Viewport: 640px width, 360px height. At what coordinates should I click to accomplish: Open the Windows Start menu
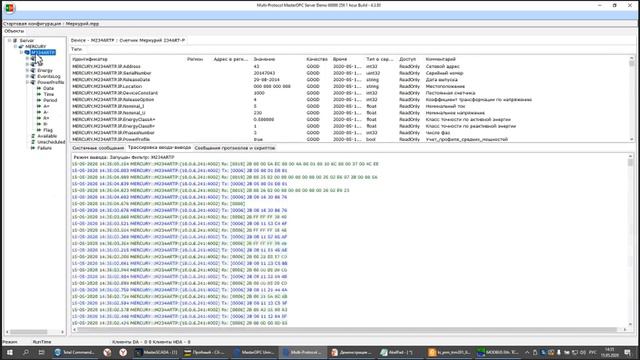point(9,352)
